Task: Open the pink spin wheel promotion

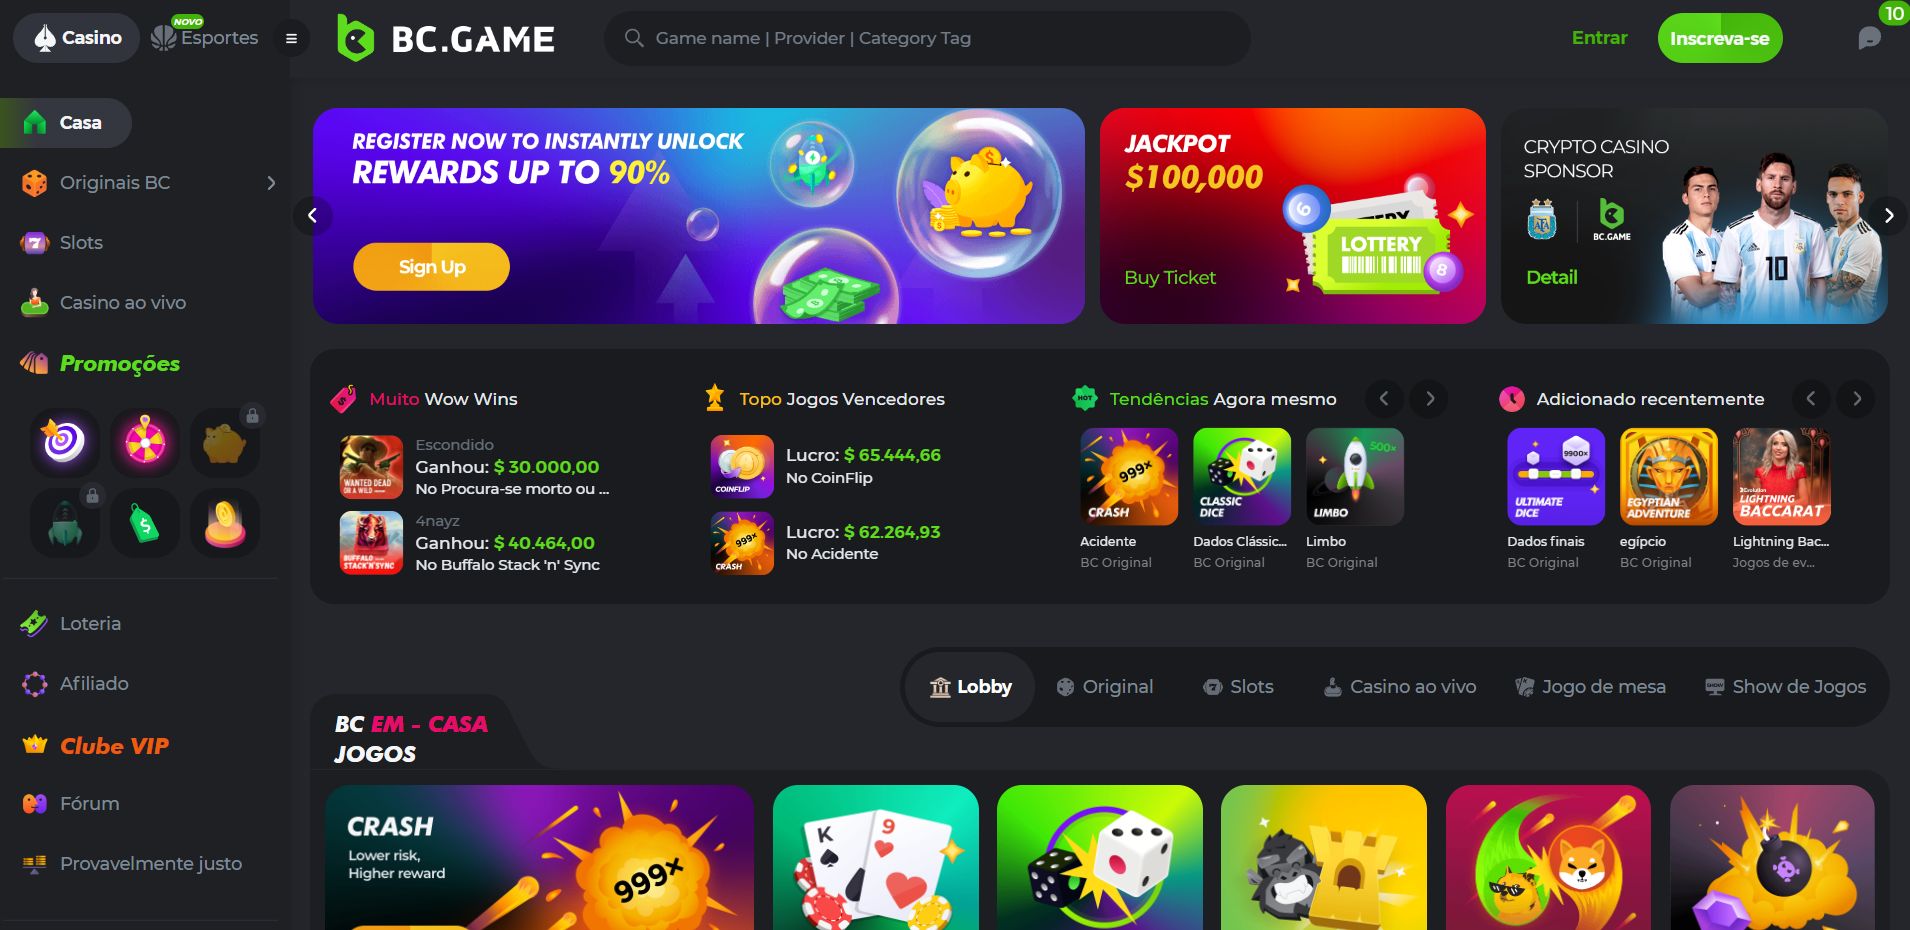Action: pyautogui.click(x=145, y=442)
